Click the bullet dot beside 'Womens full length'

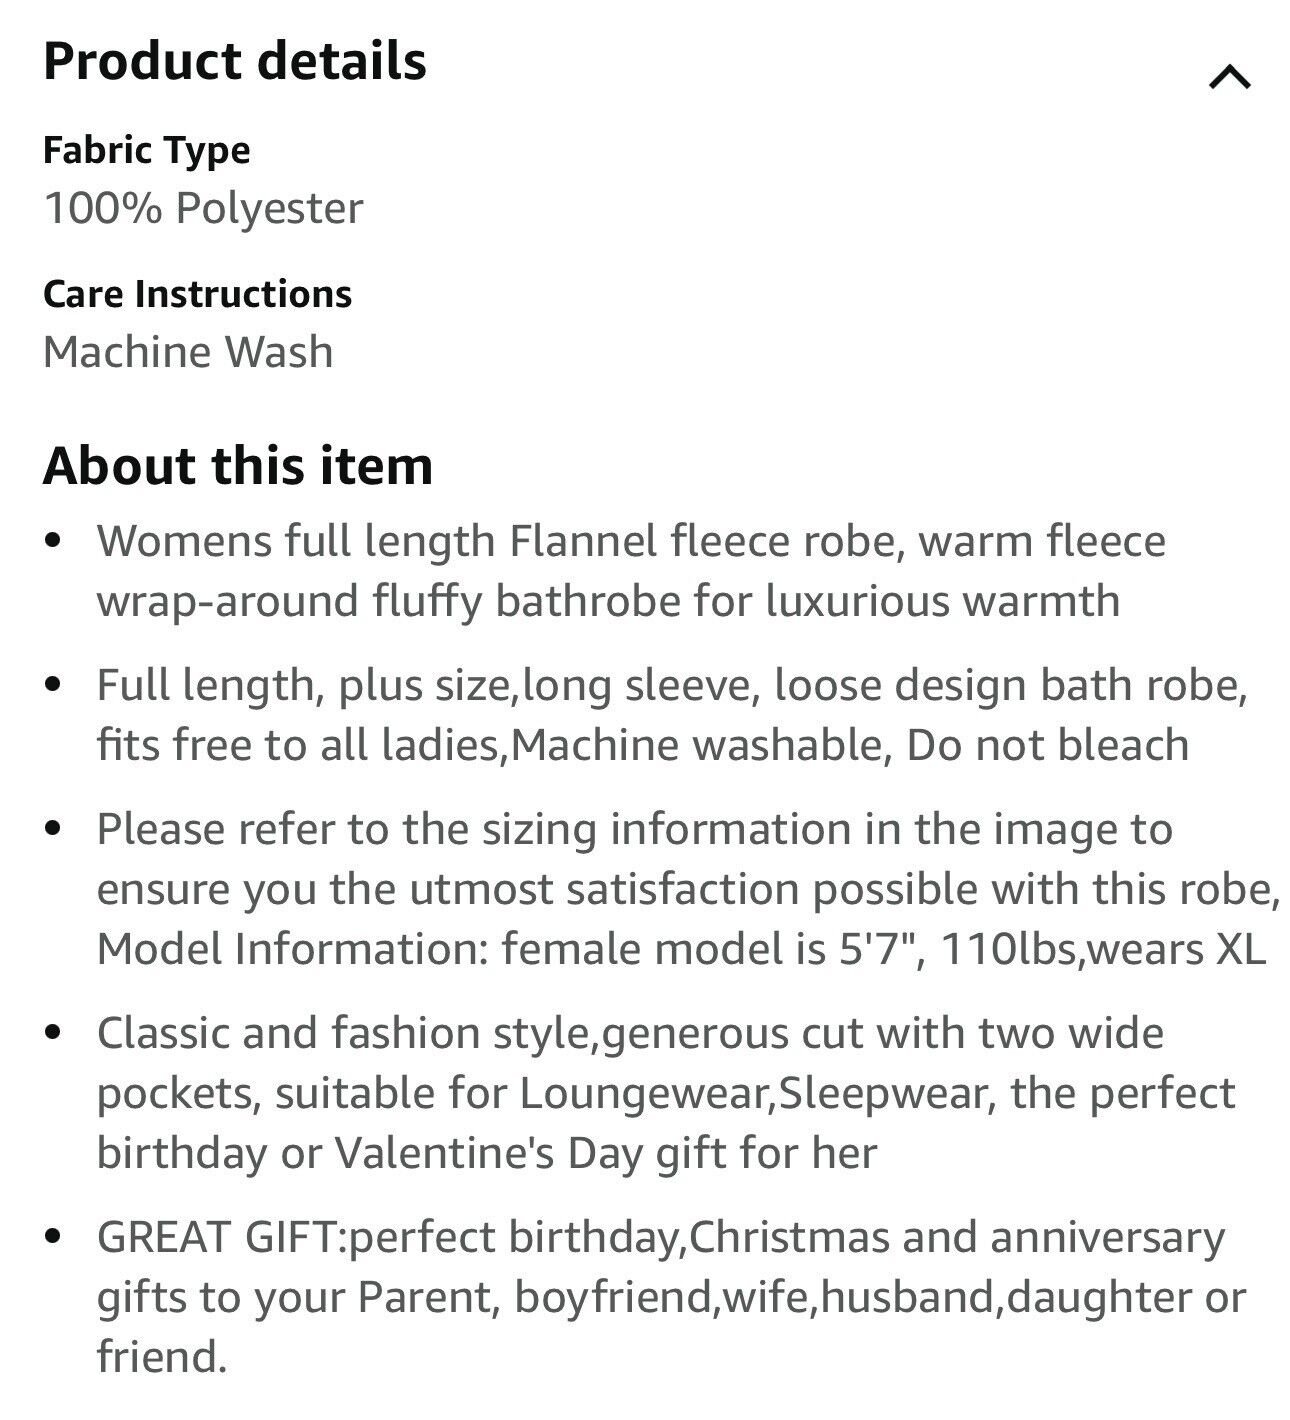55,543
